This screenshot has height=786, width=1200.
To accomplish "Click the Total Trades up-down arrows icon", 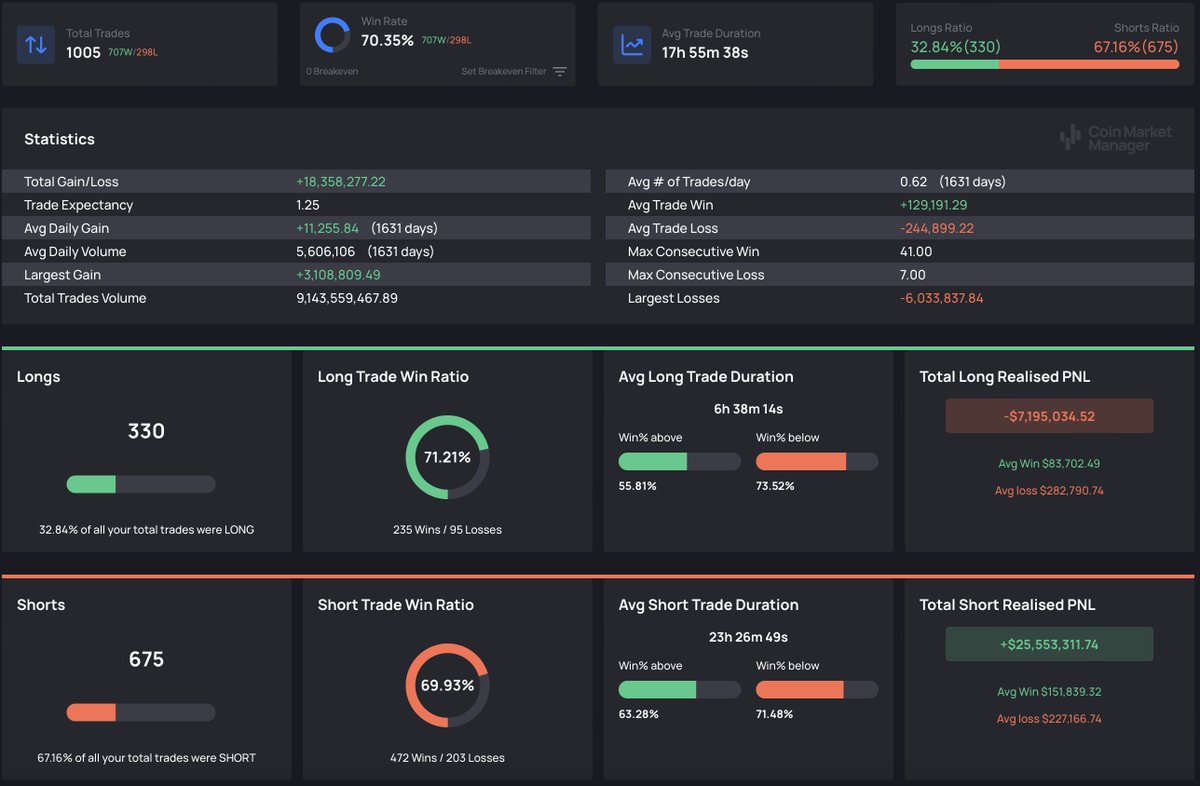I will click(36, 45).
